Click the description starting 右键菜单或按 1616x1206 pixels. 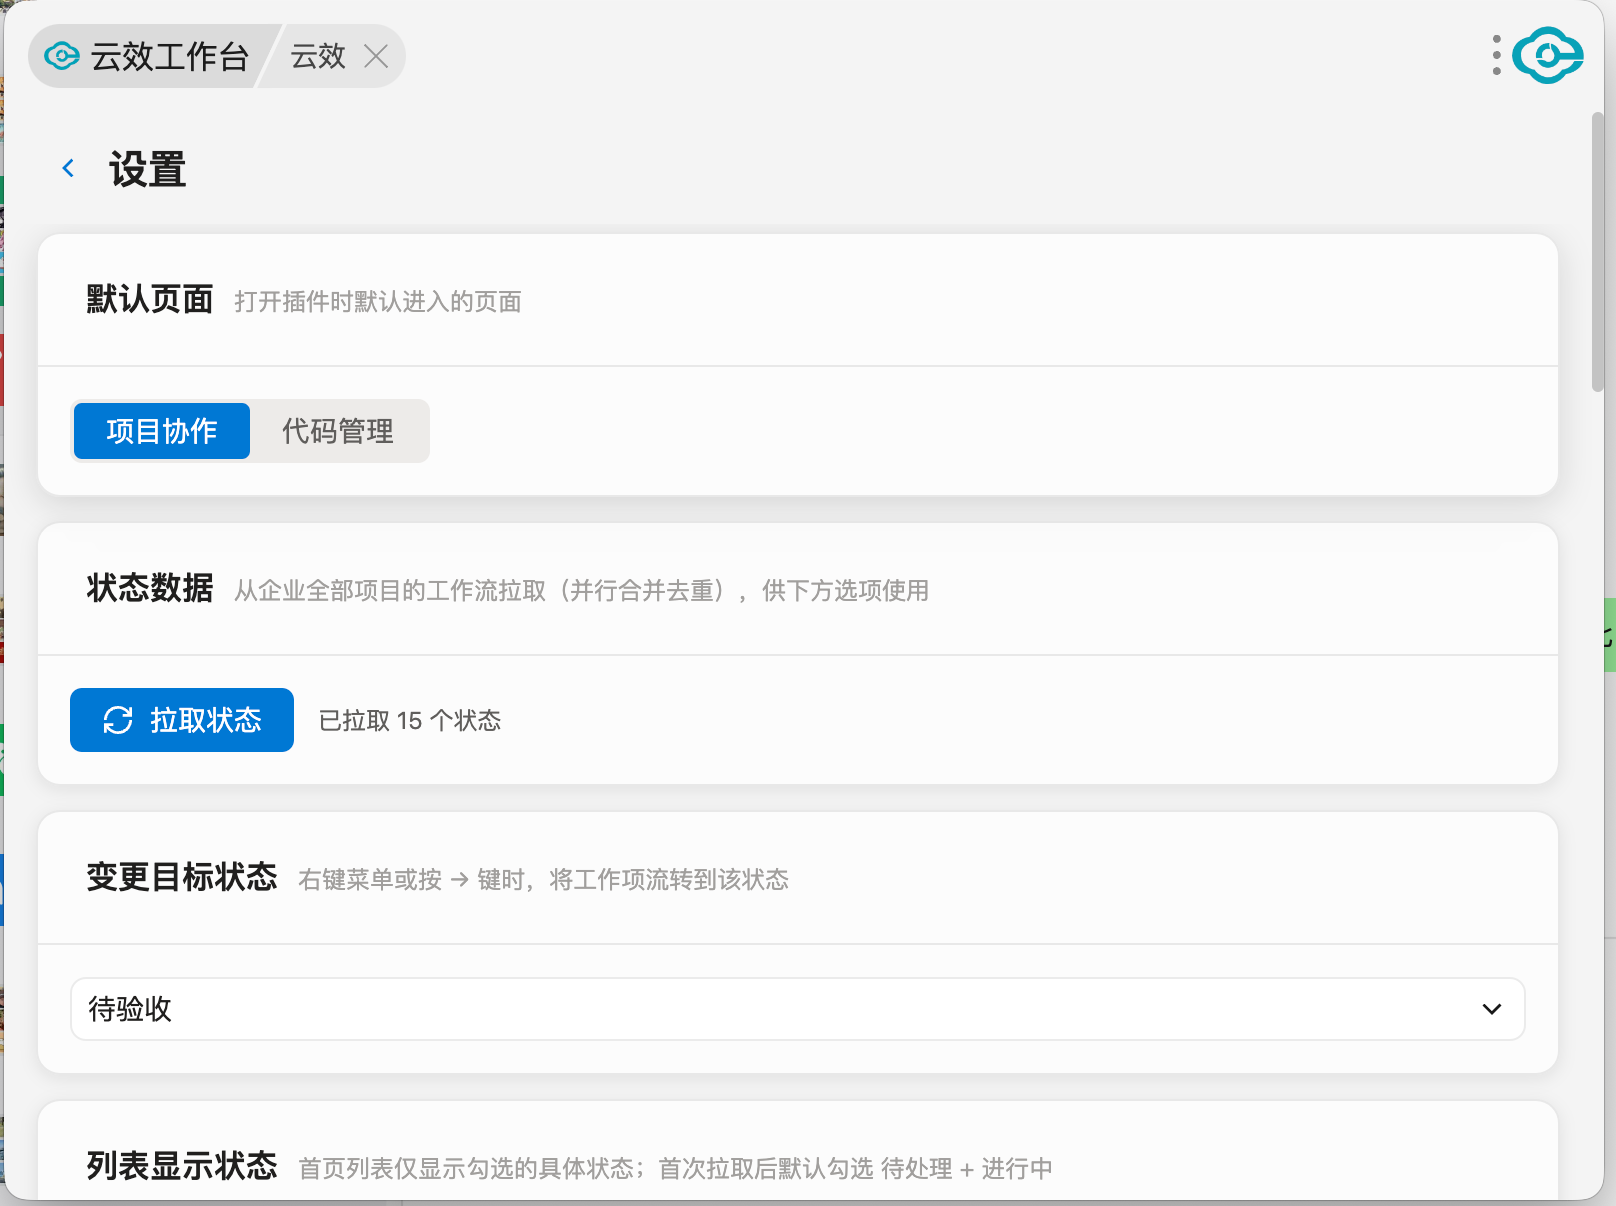(x=544, y=880)
